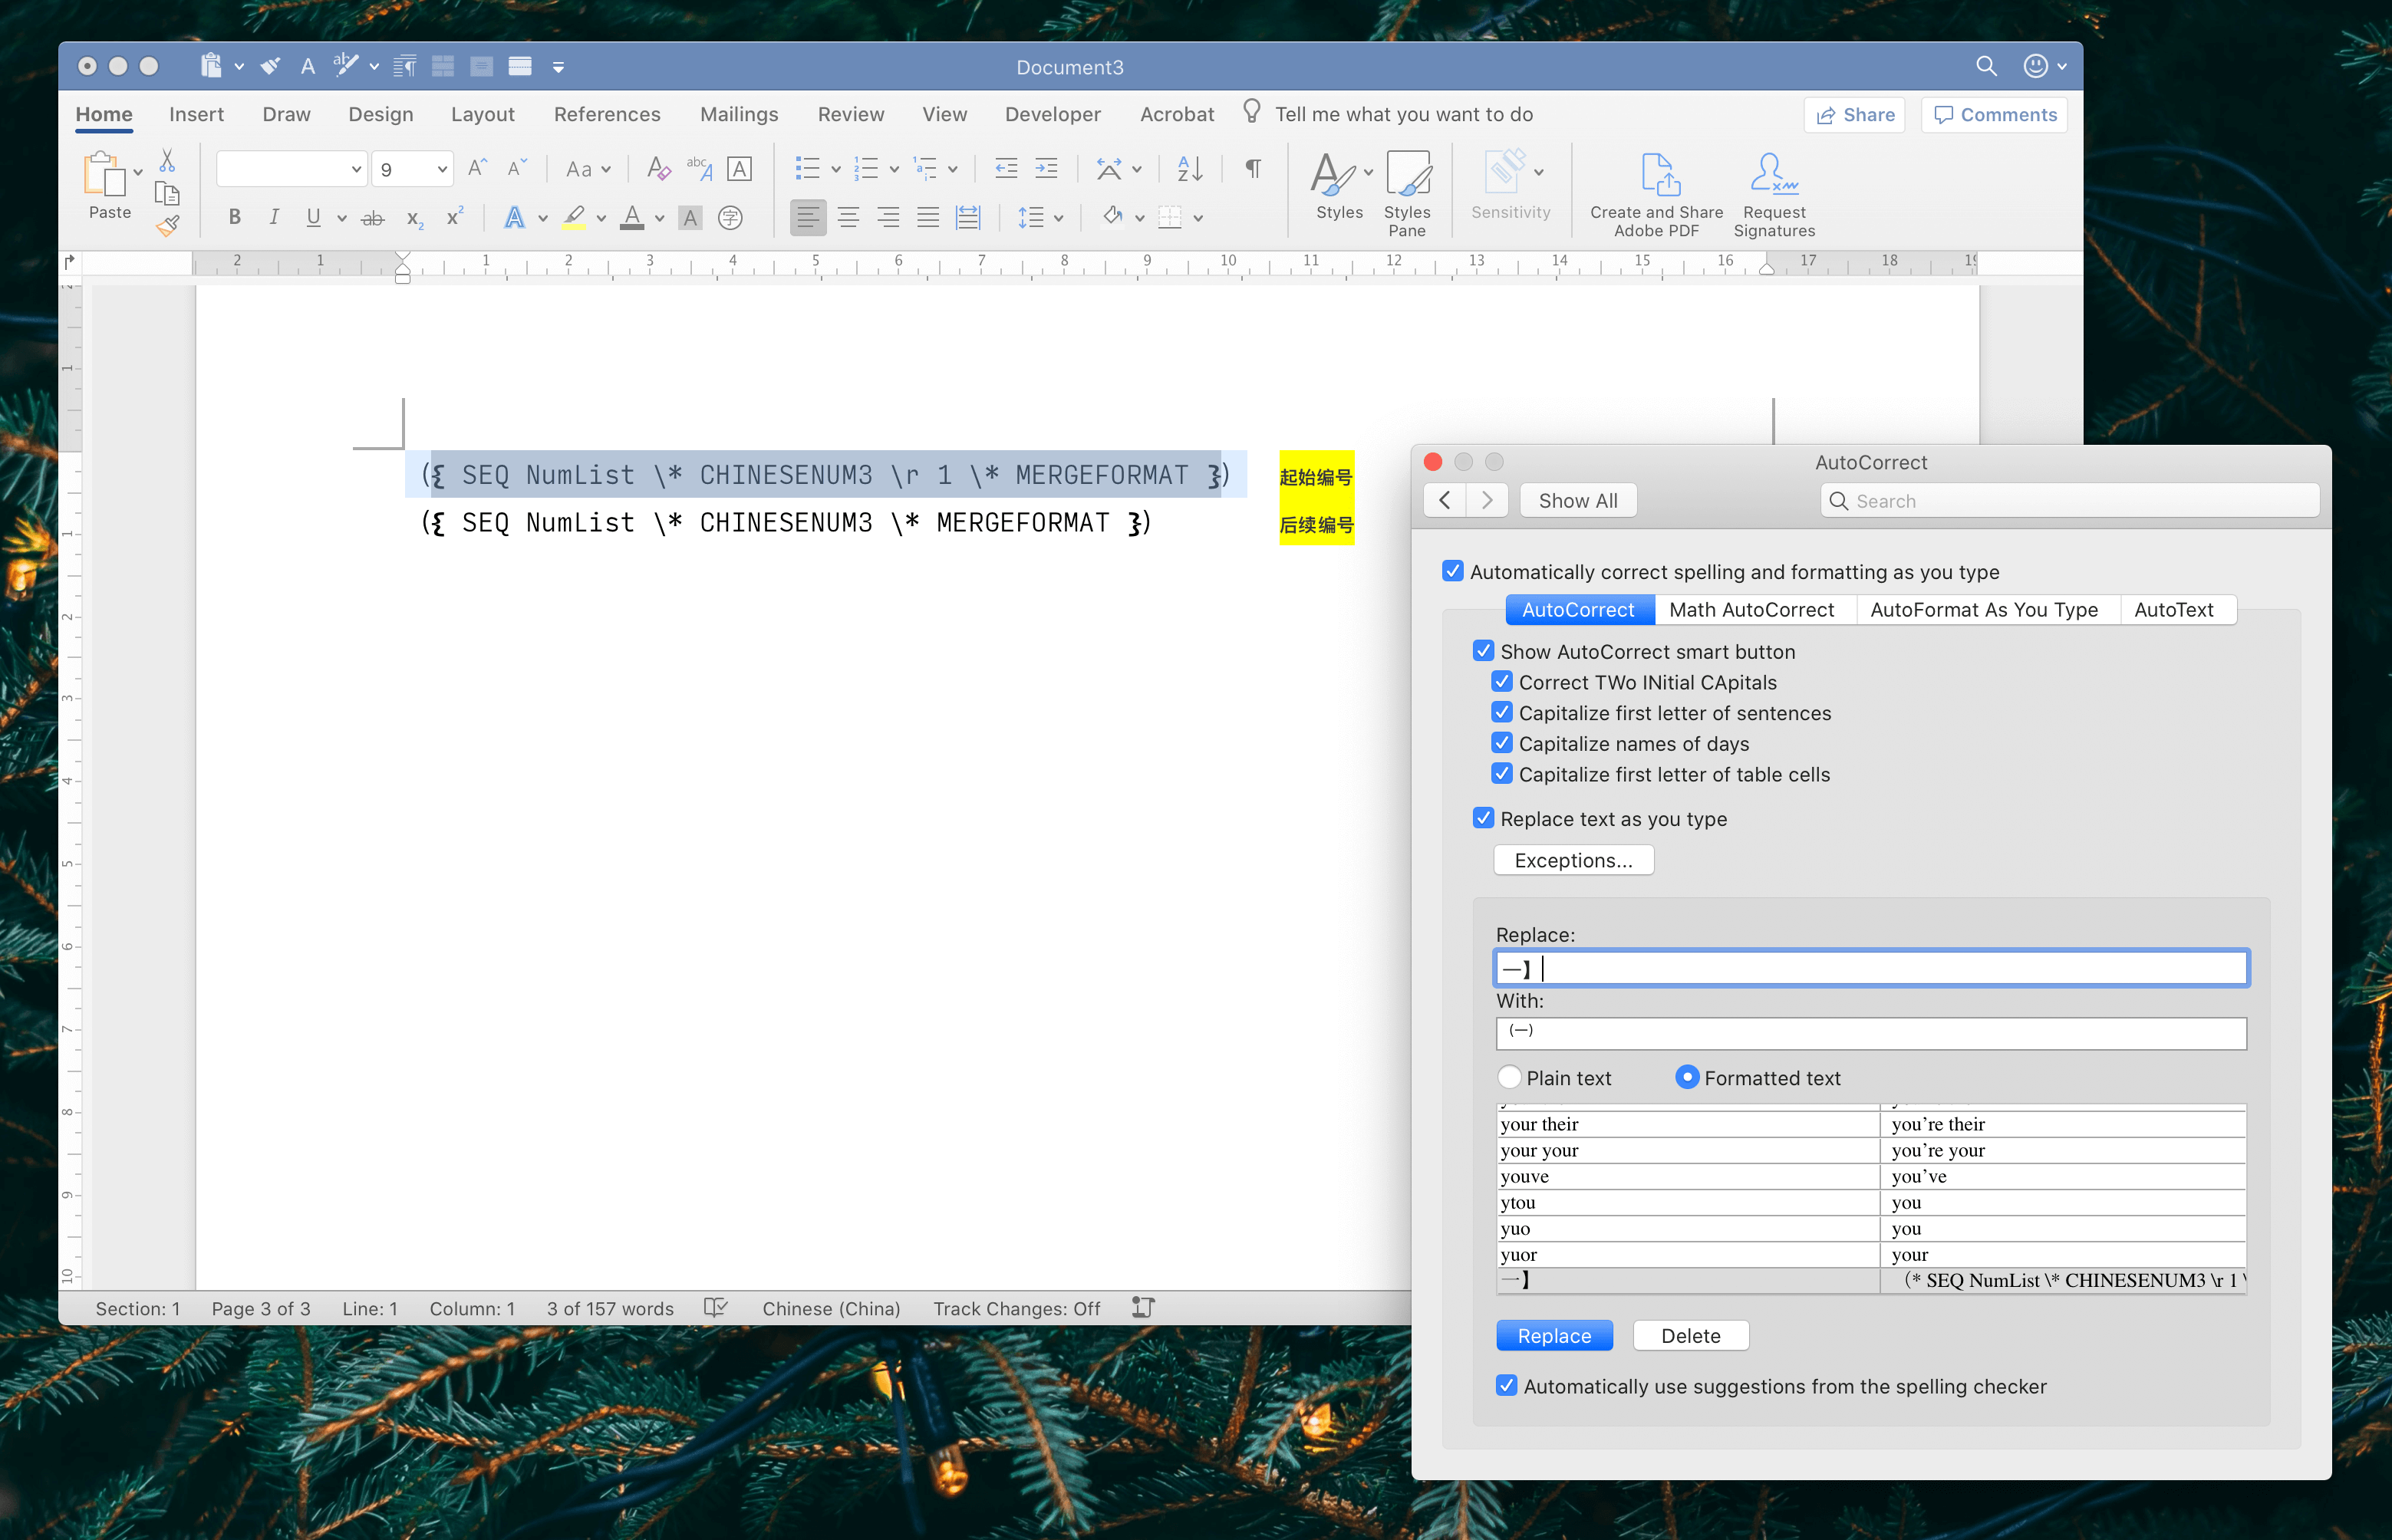Toggle Bold formatting in the ribbon
Viewport: 2392px width, 1540px height.
(x=235, y=217)
